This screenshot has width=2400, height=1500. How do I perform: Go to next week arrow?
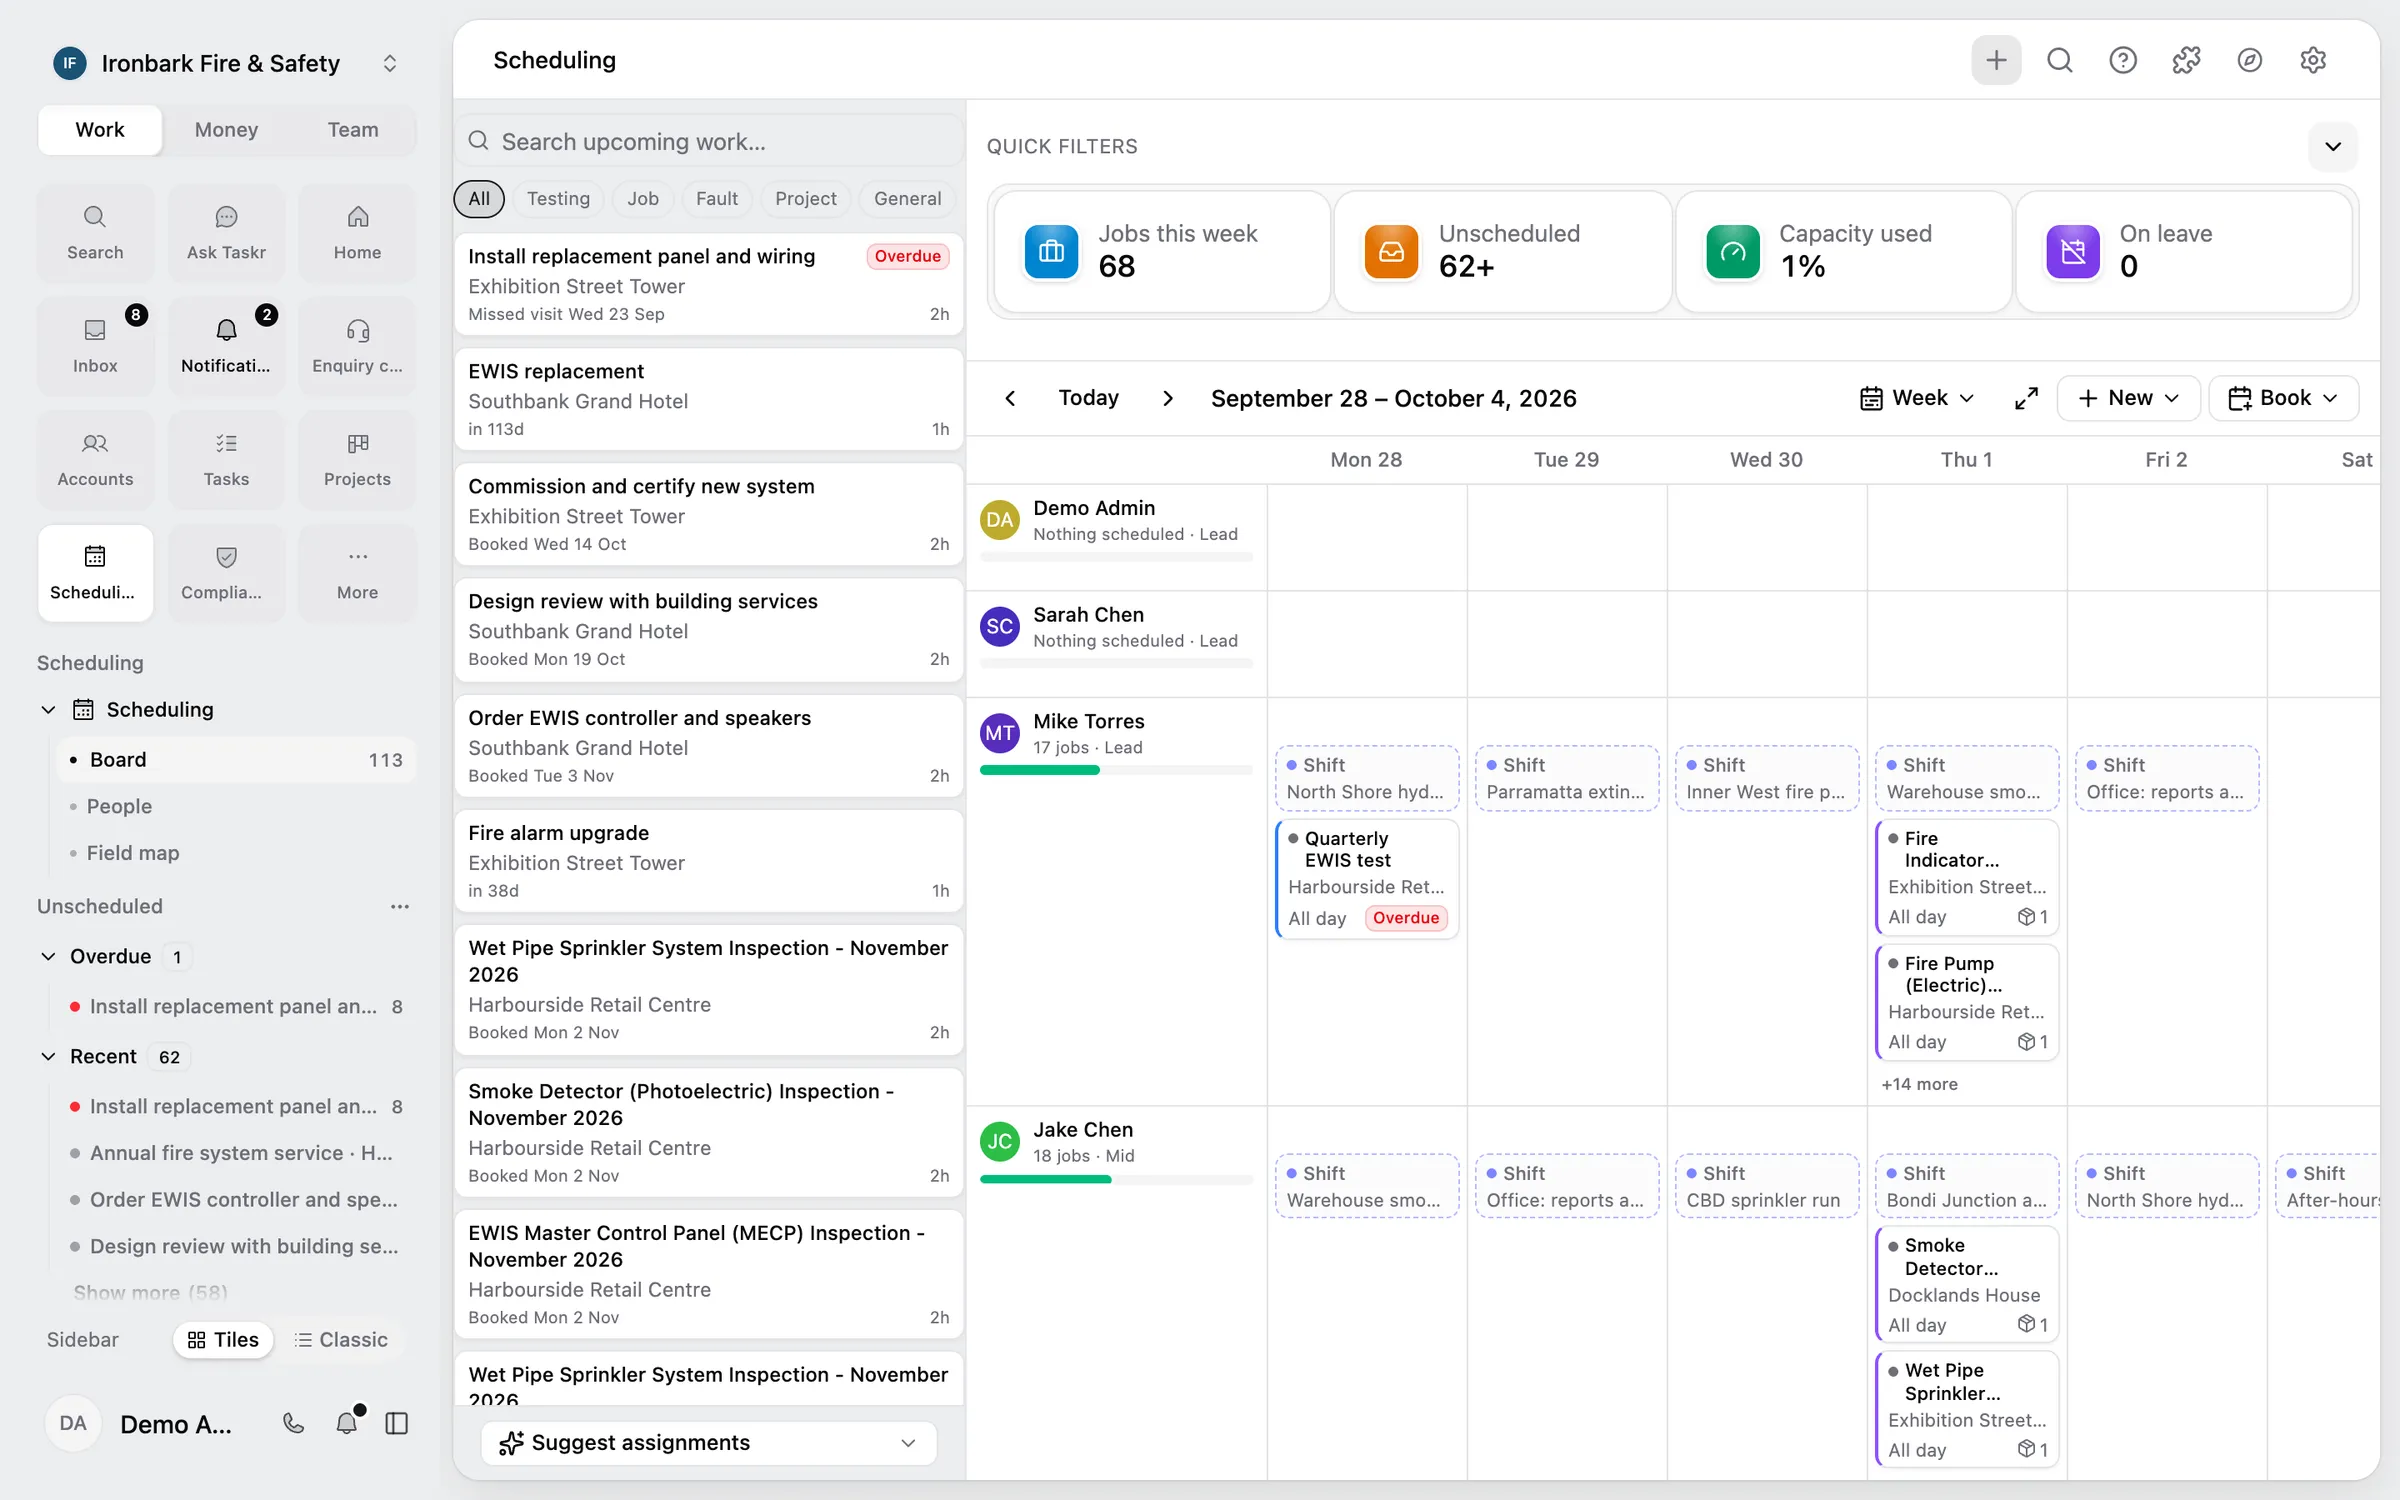pyautogui.click(x=1168, y=398)
